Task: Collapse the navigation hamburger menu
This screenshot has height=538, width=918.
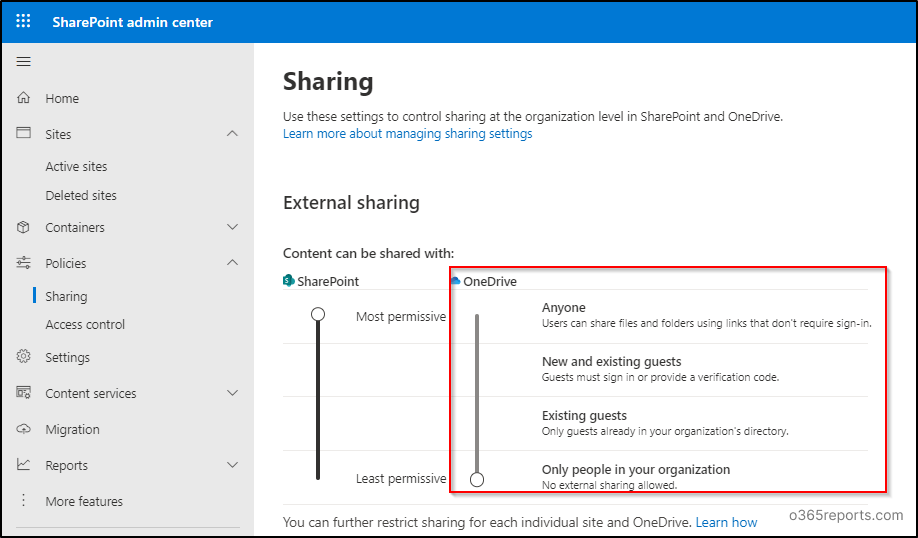Action: tap(23, 61)
